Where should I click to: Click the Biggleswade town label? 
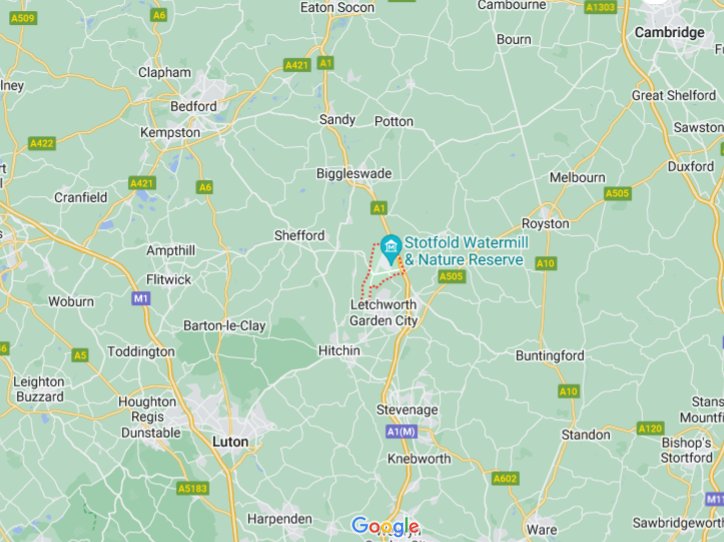(x=354, y=174)
